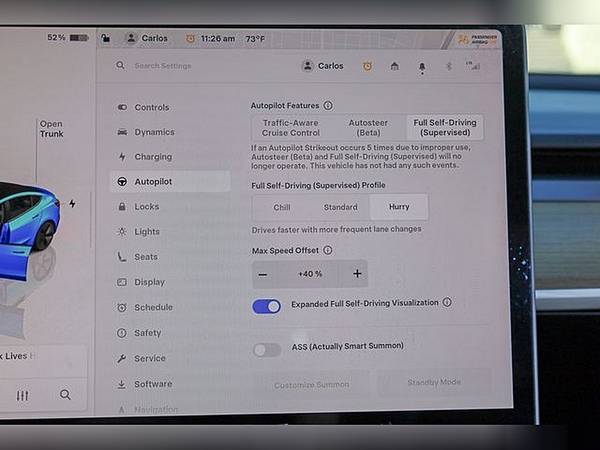Tap the HomeLink garage icon in header

point(394,67)
